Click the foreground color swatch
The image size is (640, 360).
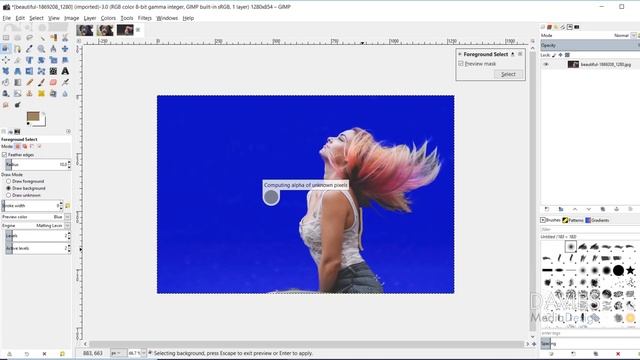click(x=33, y=117)
